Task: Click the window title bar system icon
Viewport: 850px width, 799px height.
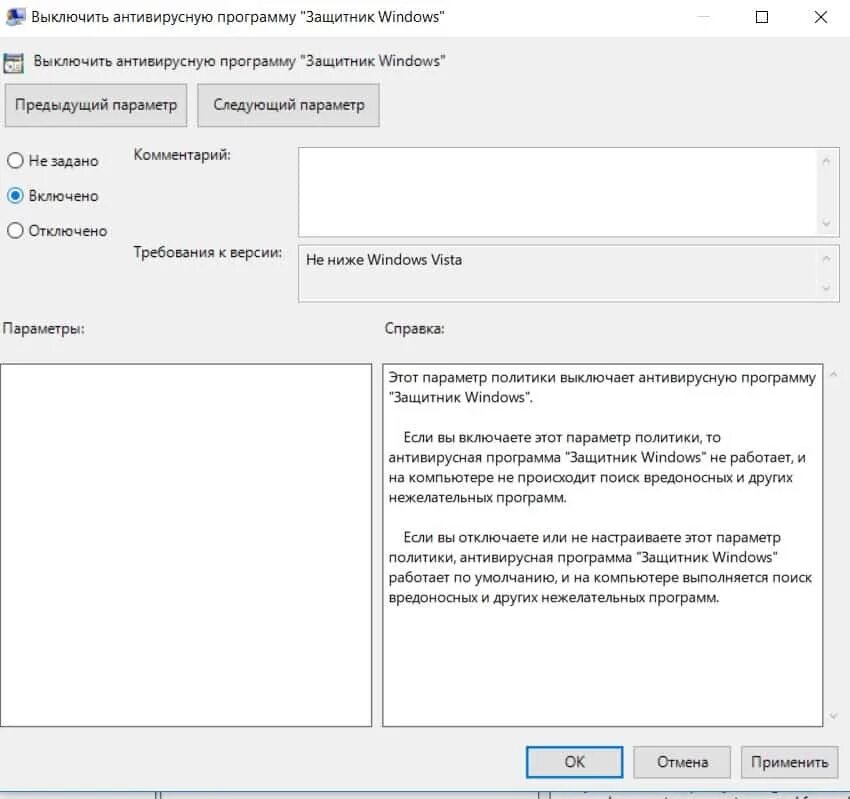Action: point(15,16)
